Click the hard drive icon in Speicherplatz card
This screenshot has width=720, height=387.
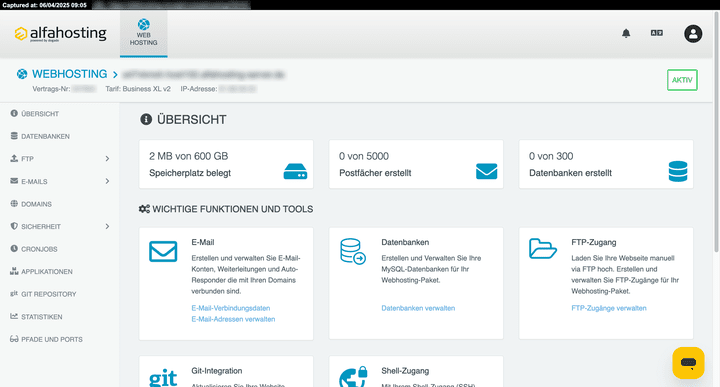tap(295, 172)
